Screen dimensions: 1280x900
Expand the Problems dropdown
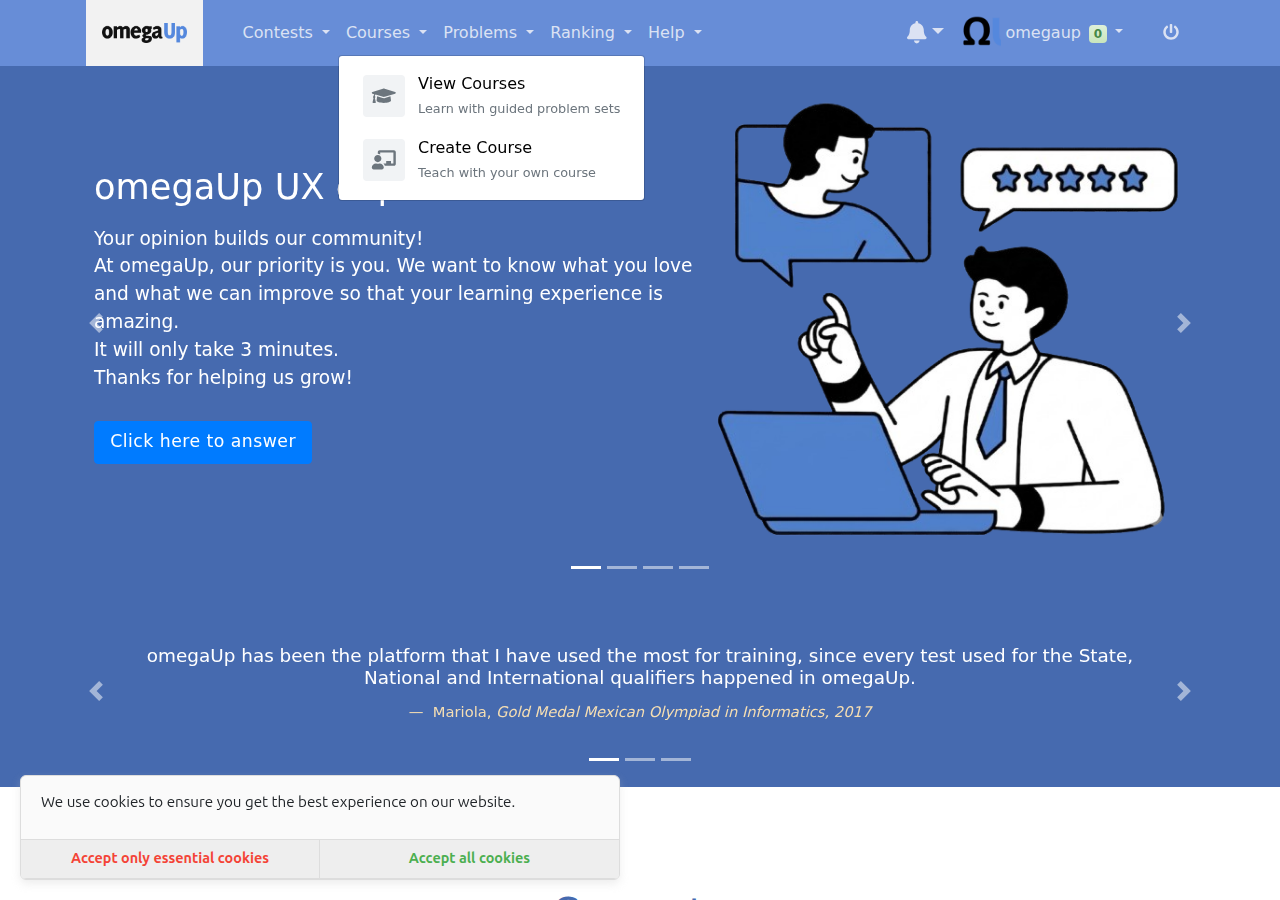[488, 32]
